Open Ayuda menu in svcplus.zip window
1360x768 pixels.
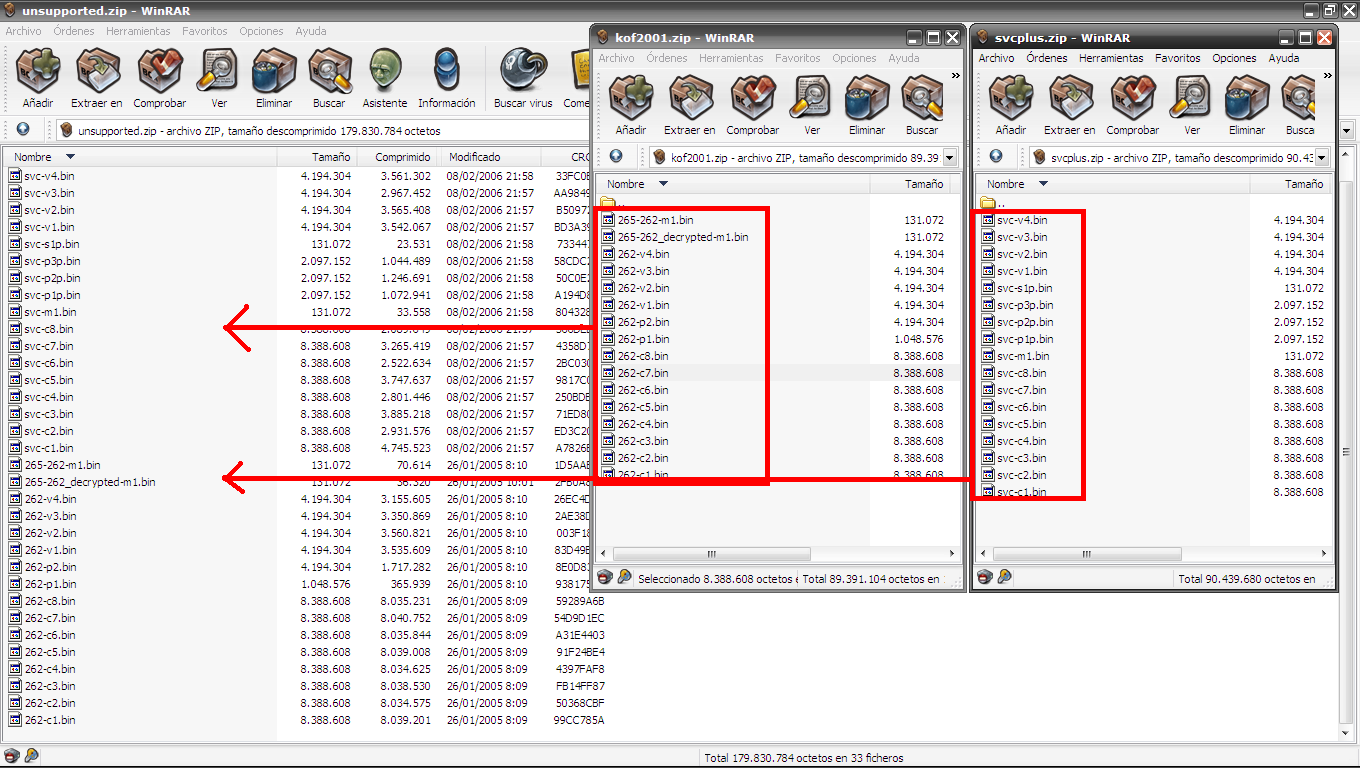coord(1284,58)
